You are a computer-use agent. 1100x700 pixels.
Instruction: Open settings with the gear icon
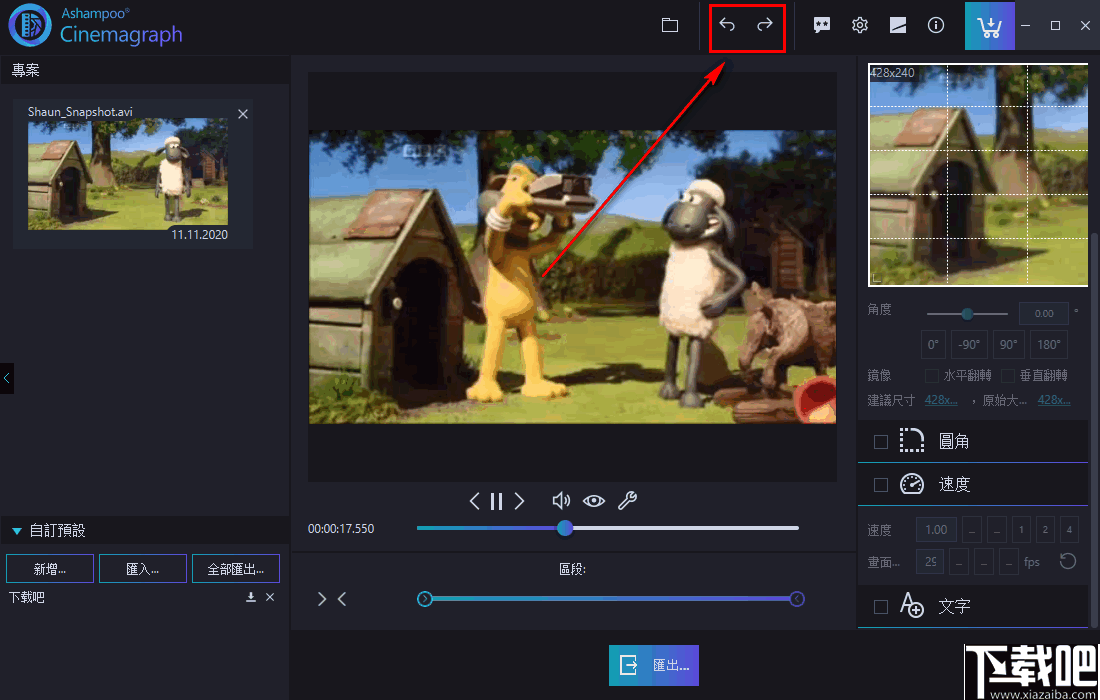tap(859, 25)
